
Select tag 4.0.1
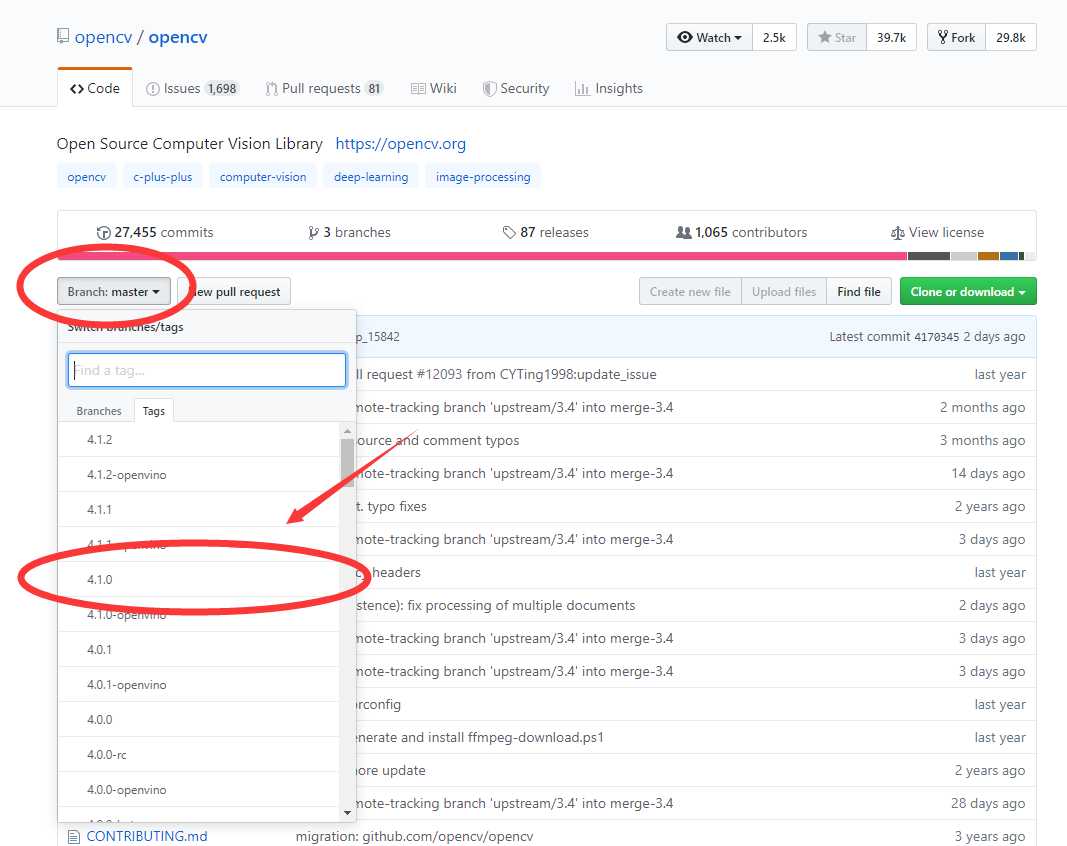tap(198, 649)
